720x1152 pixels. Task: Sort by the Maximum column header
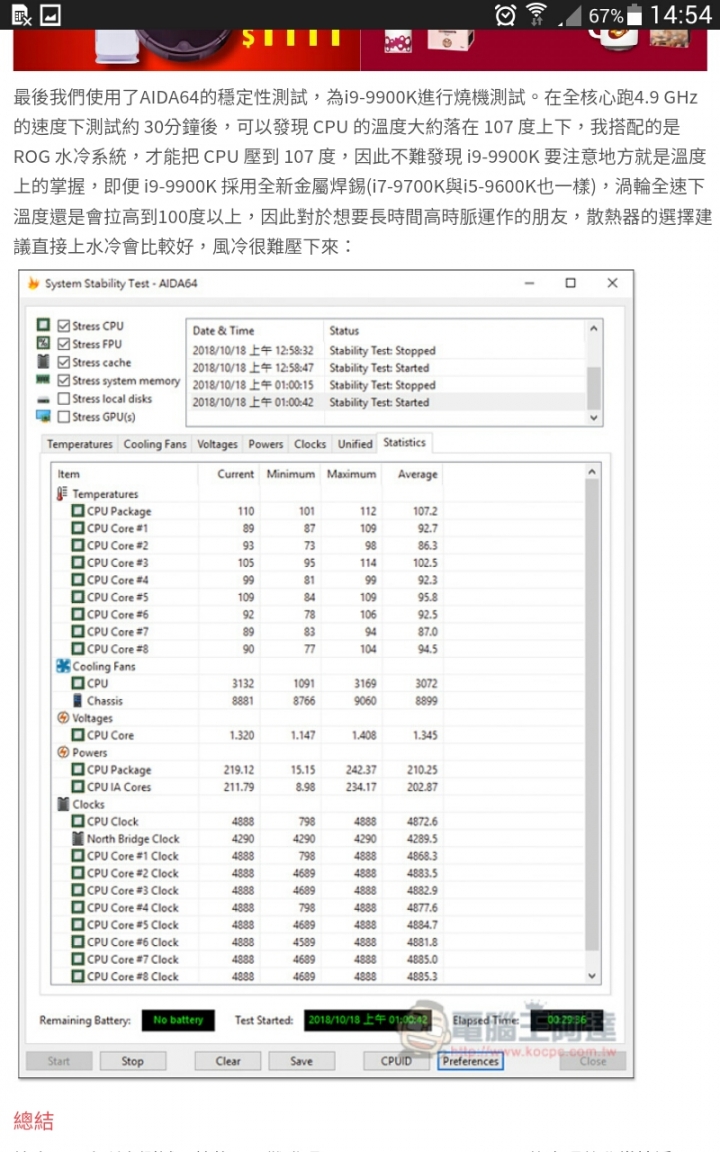pos(351,474)
